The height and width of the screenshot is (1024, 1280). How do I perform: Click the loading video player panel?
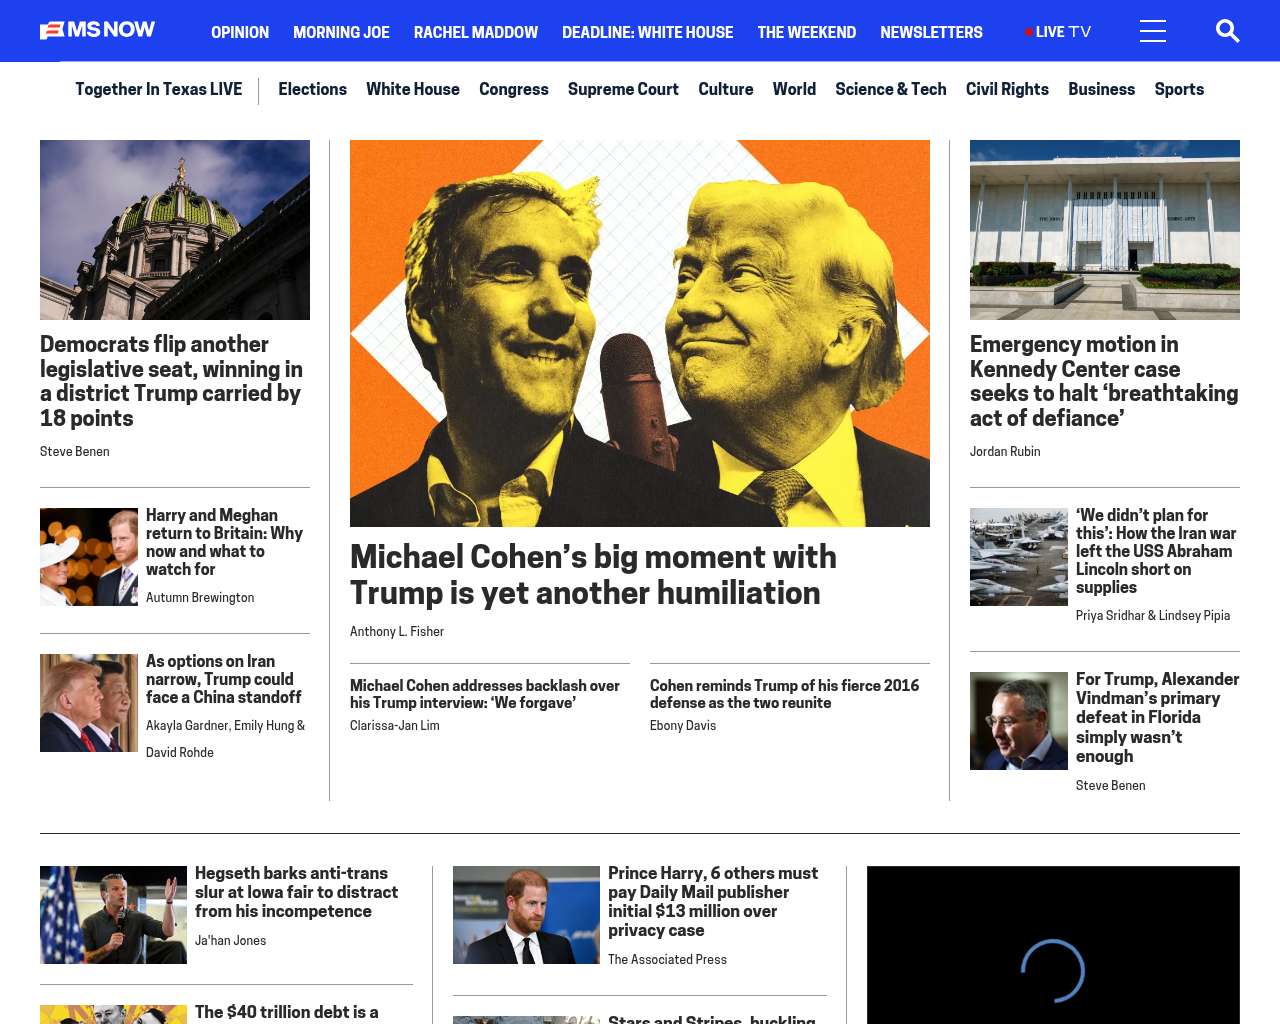coord(1053,945)
